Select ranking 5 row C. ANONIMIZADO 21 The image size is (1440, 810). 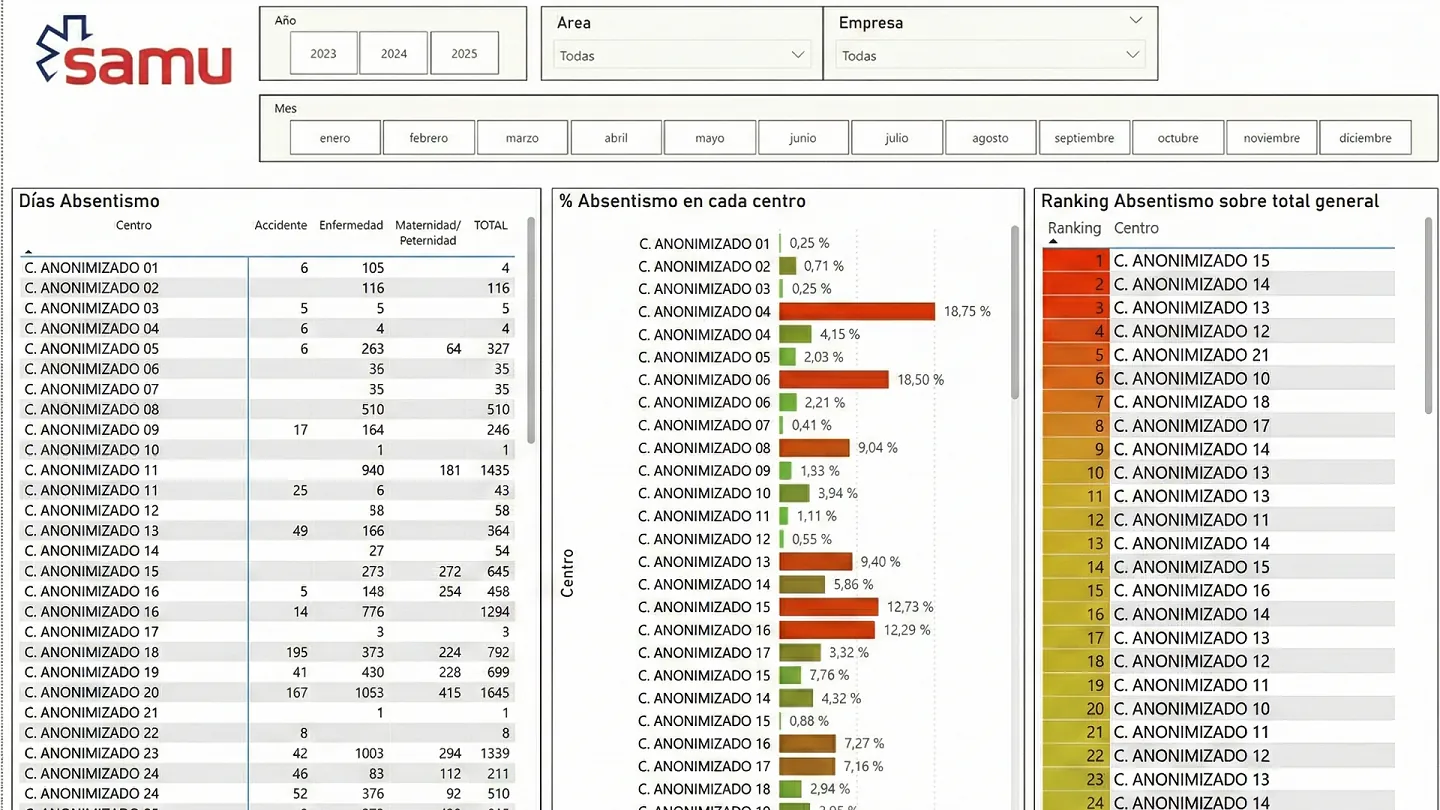tap(1218, 355)
